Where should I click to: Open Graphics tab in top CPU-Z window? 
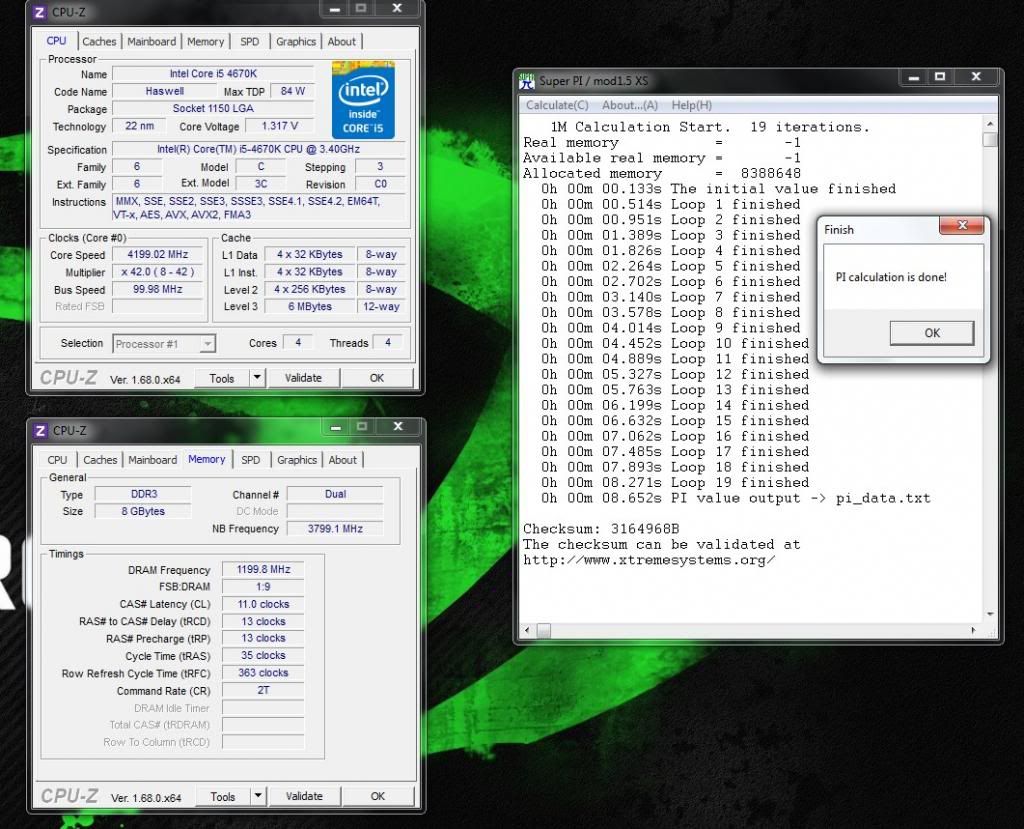point(296,42)
